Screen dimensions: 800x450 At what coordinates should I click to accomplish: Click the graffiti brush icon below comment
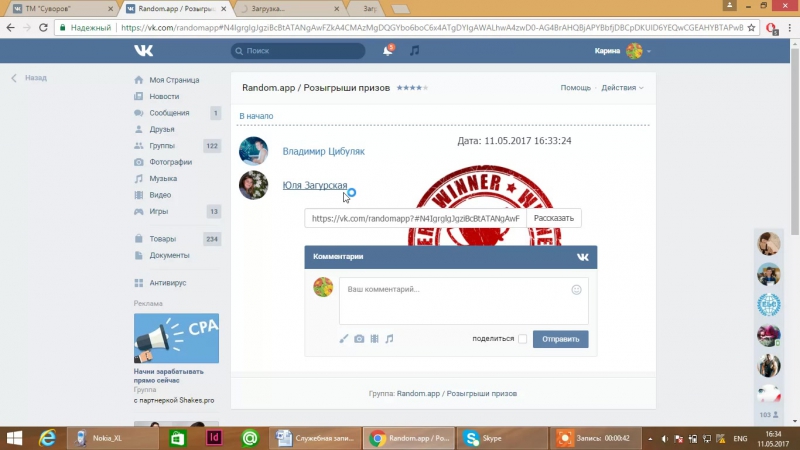(344, 339)
